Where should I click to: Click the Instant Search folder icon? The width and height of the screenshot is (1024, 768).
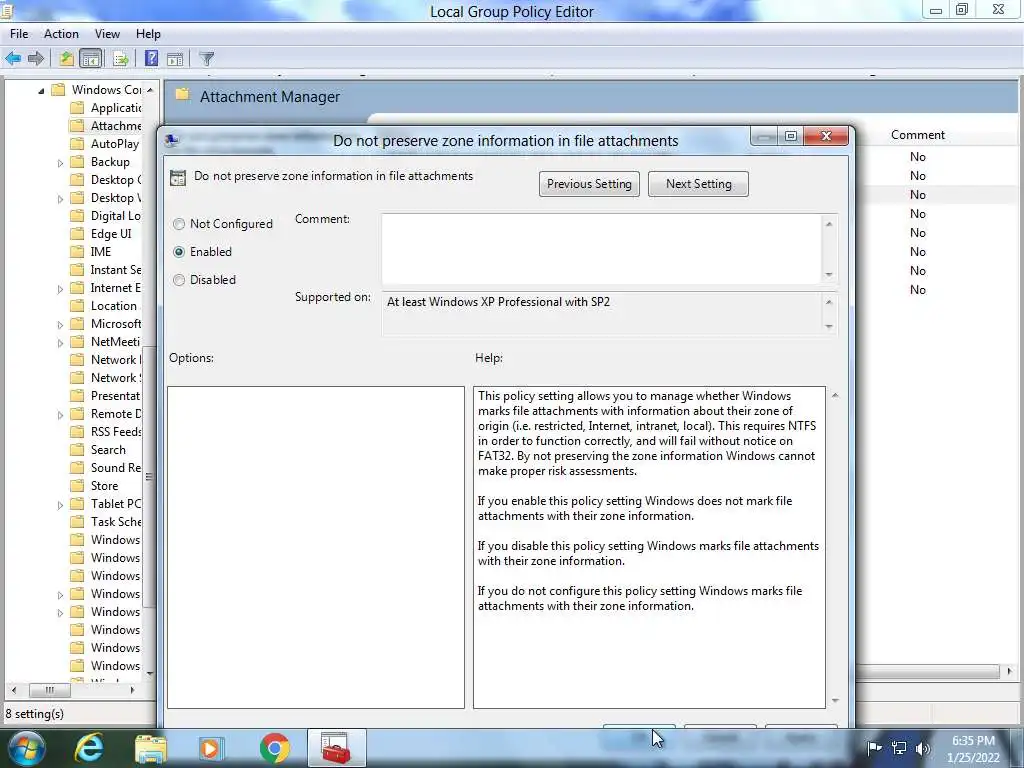click(x=77, y=270)
